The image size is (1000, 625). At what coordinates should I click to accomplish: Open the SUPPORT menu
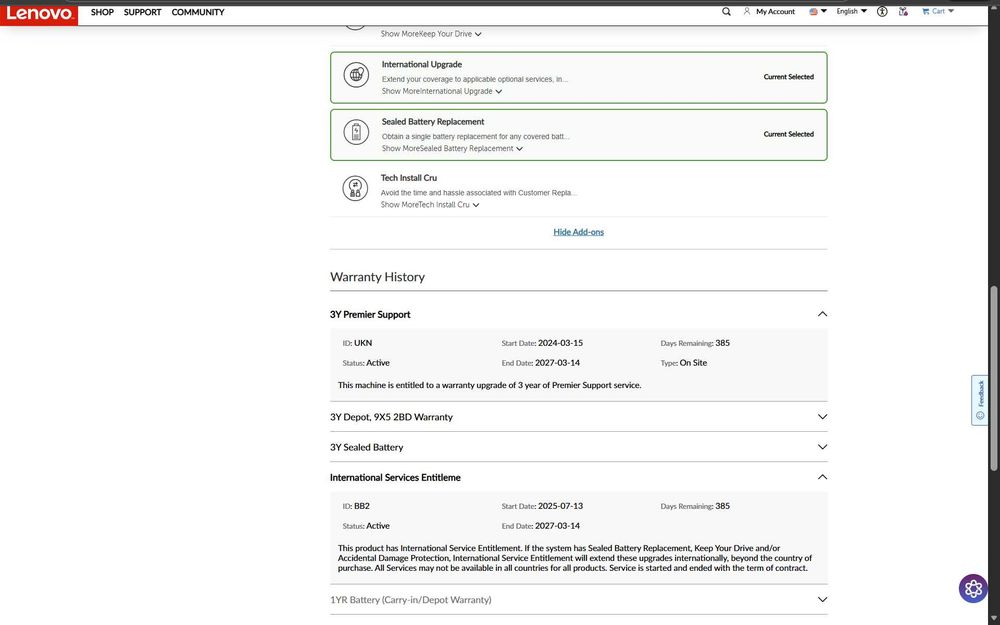pos(142,12)
